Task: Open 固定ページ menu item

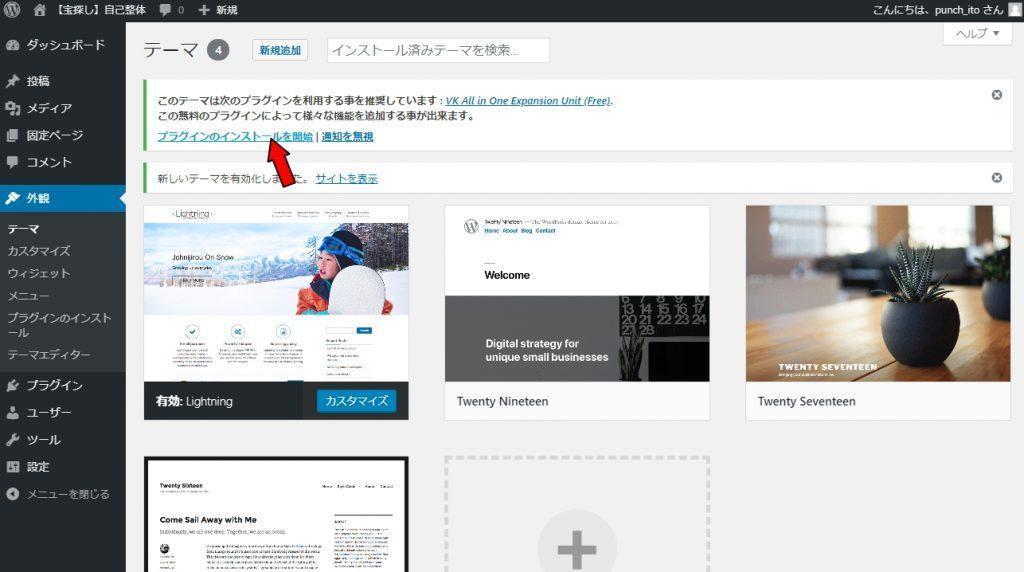Action: coord(63,135)
